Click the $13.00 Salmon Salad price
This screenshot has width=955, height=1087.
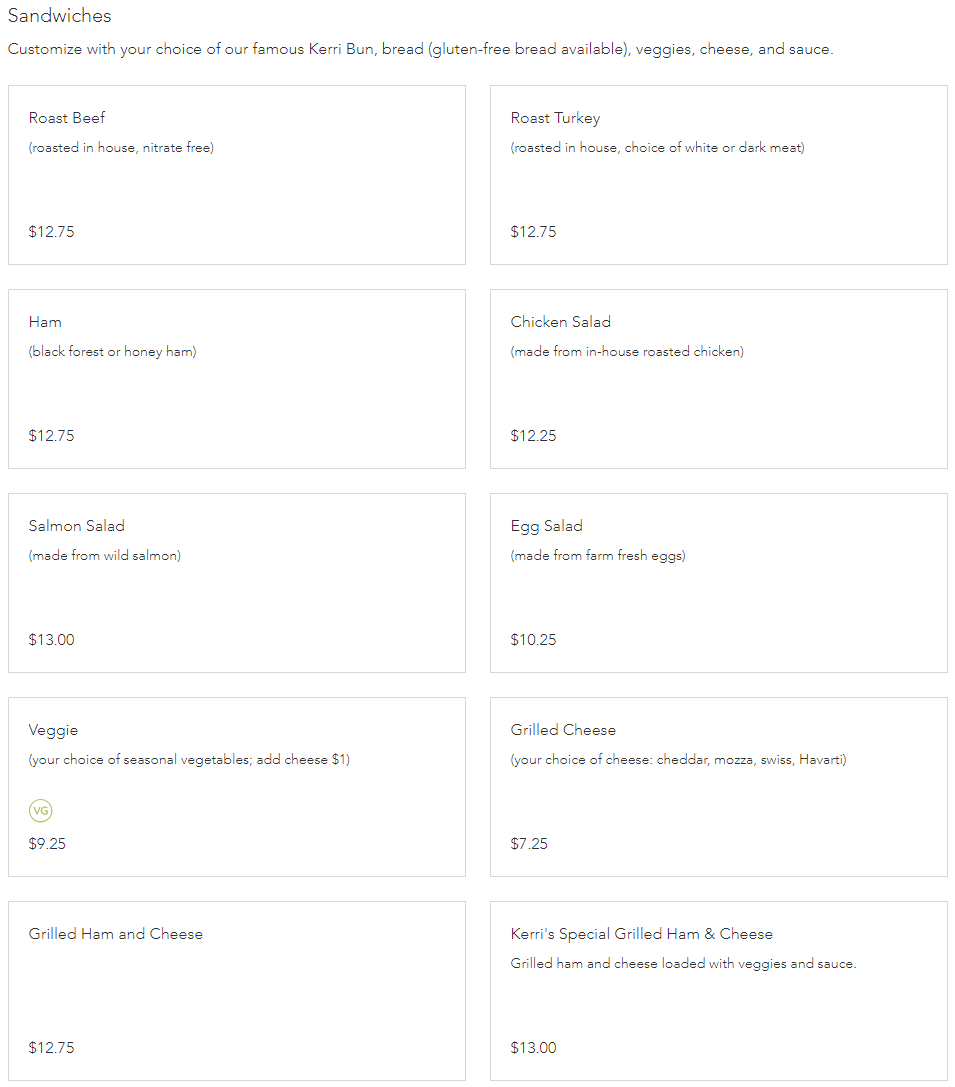point(51,639)
